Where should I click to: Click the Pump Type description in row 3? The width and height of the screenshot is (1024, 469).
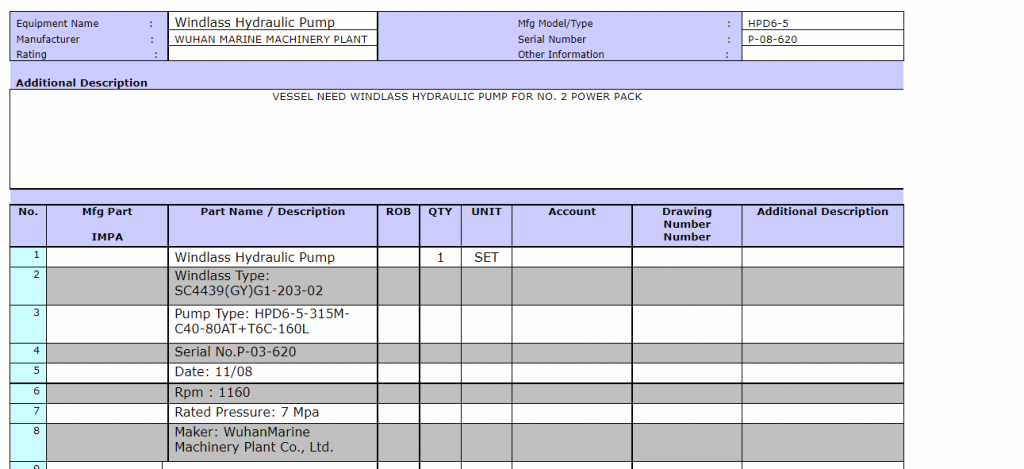273,321
